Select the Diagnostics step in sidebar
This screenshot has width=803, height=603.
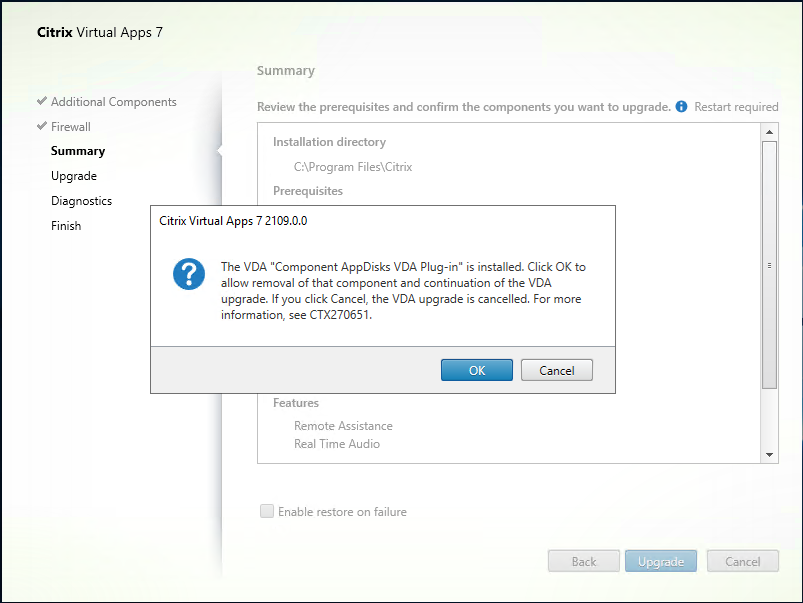[x=81, y=201]
